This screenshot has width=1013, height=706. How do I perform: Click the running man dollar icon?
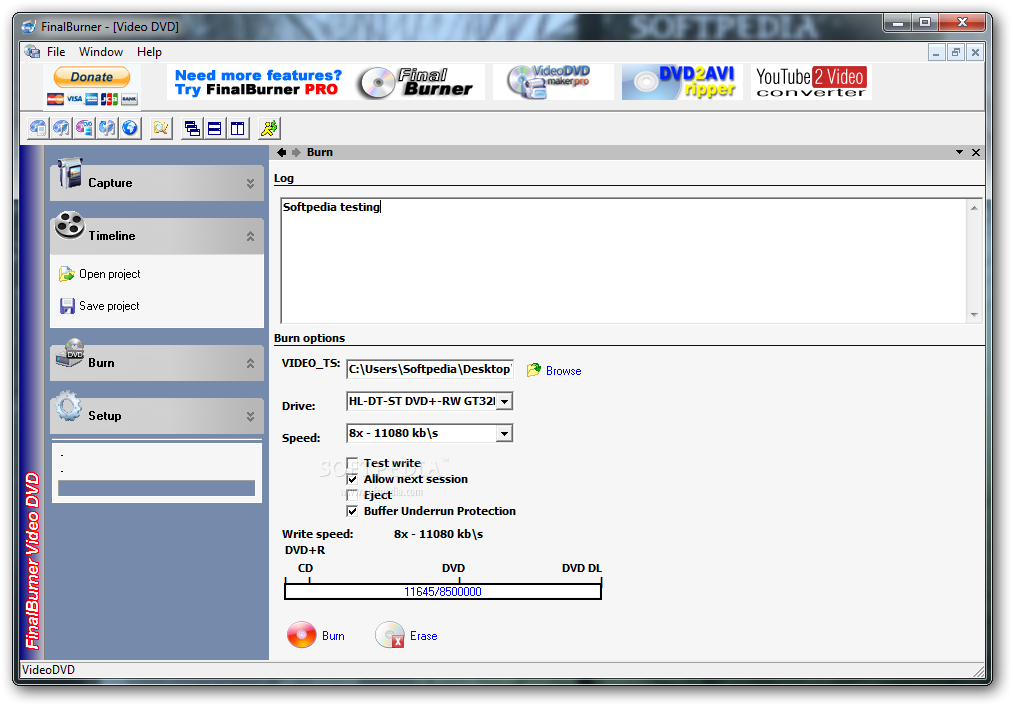coord(269,128)
